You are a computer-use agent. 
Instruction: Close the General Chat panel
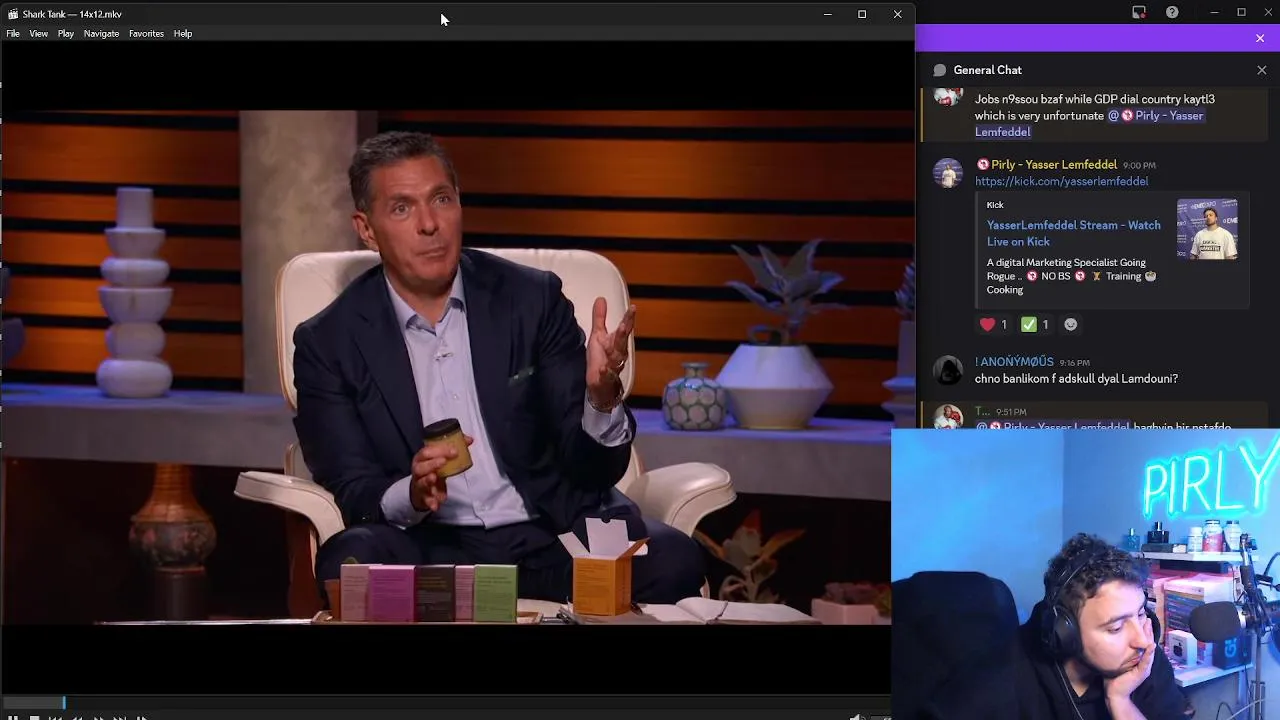coord(1262,70)
